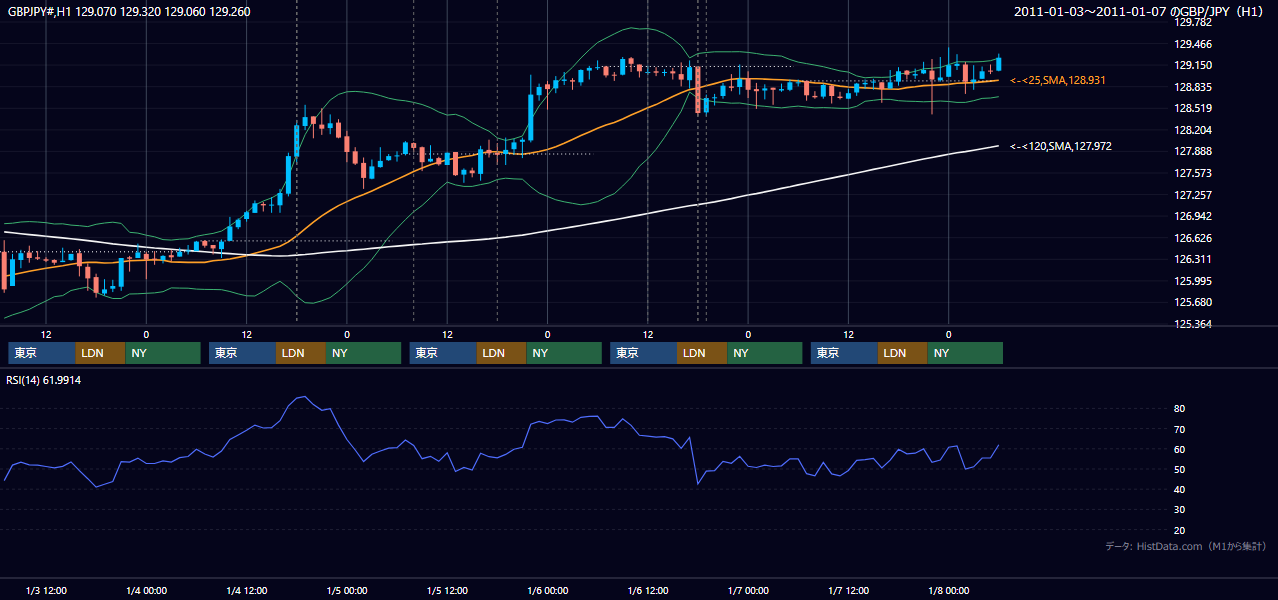This screenshot has width=1278, height=600.
Task: Click RSI scale level 60
Action: click(1179, 449)
